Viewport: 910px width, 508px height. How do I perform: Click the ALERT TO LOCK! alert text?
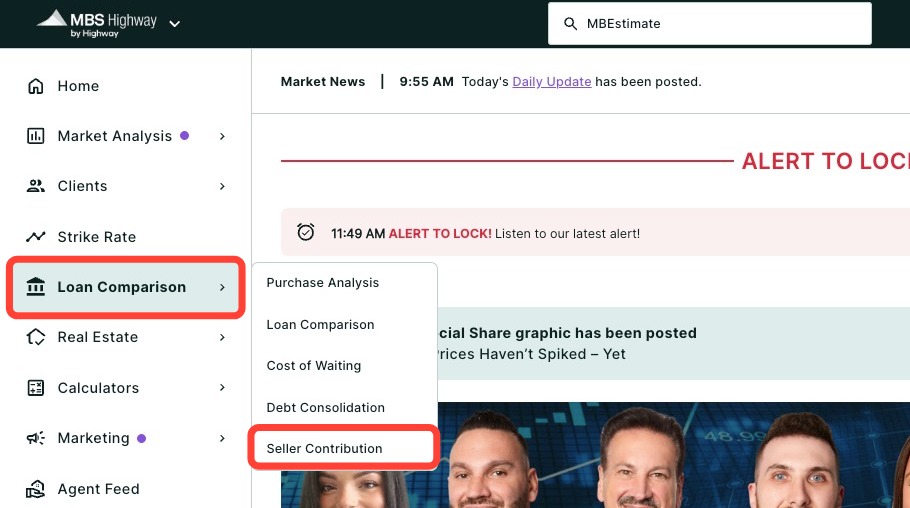(440, 233)
